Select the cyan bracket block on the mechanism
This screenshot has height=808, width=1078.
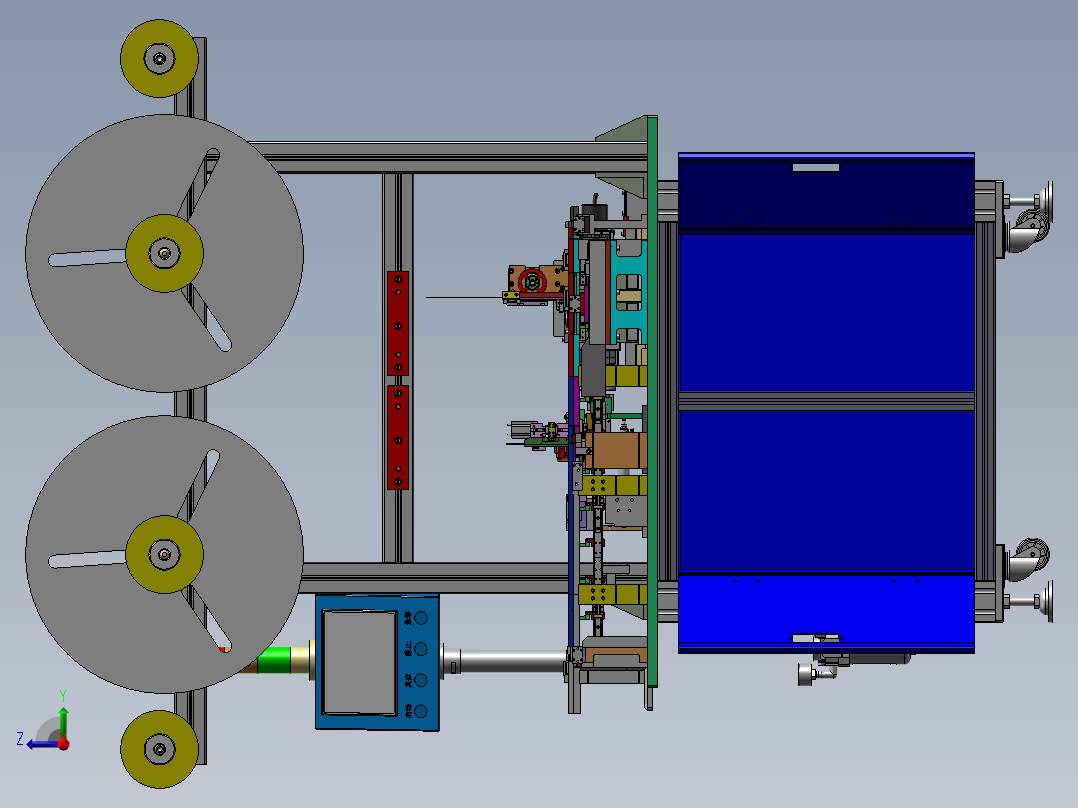pos(629,292)
